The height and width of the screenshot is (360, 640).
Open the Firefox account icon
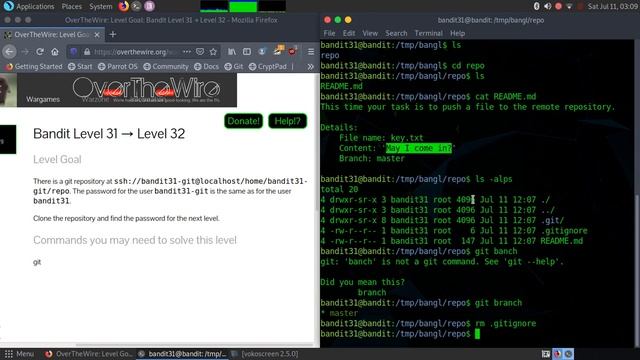[262, 52]
